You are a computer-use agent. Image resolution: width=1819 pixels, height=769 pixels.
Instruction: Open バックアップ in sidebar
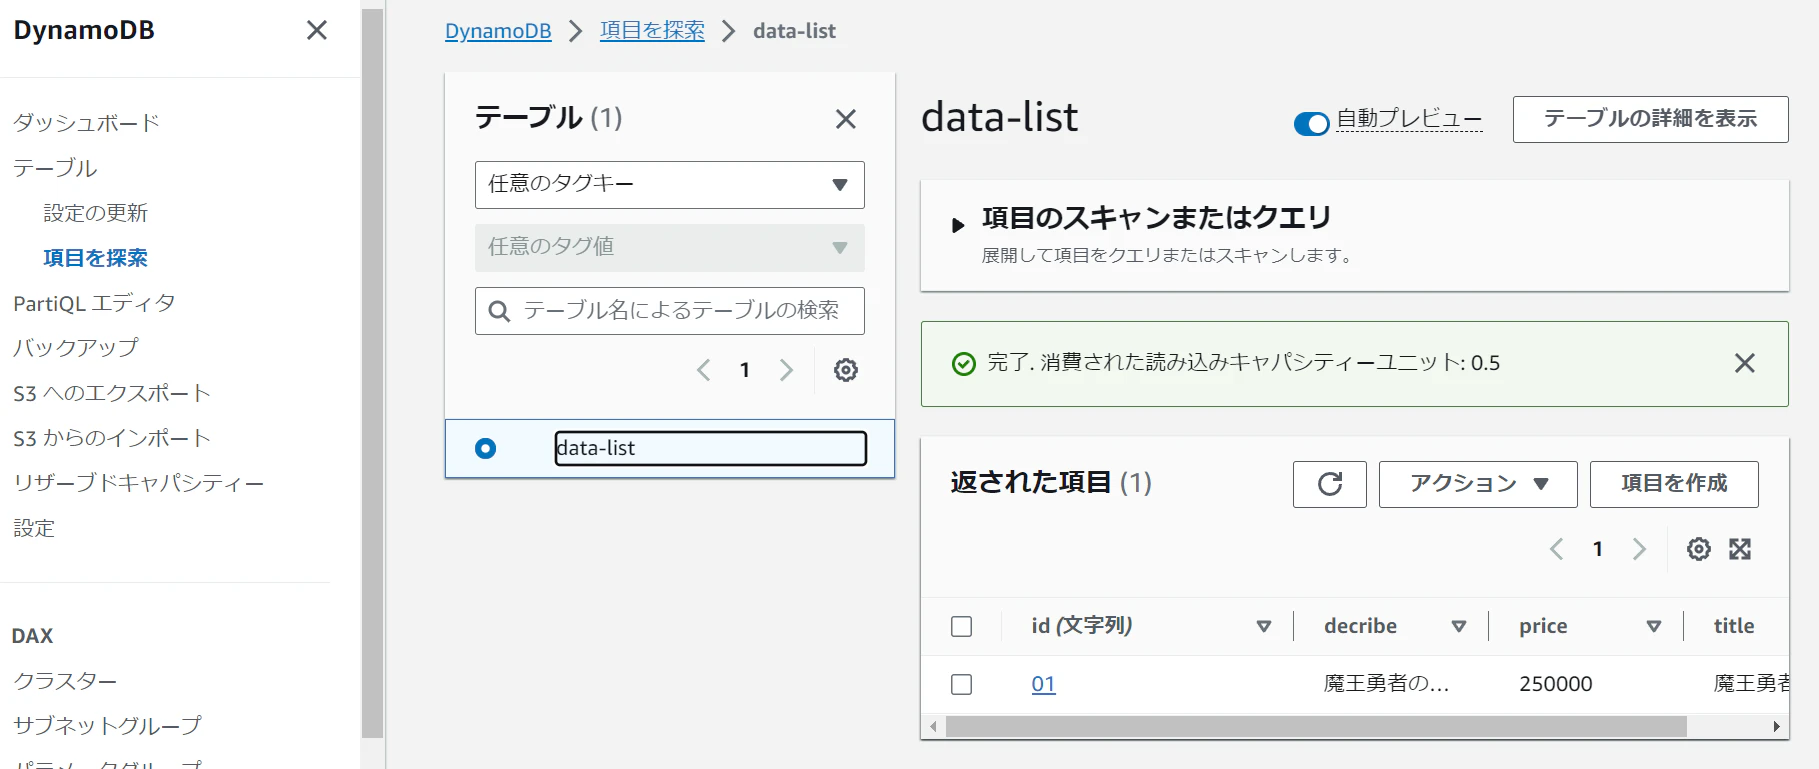pos(76,348)
